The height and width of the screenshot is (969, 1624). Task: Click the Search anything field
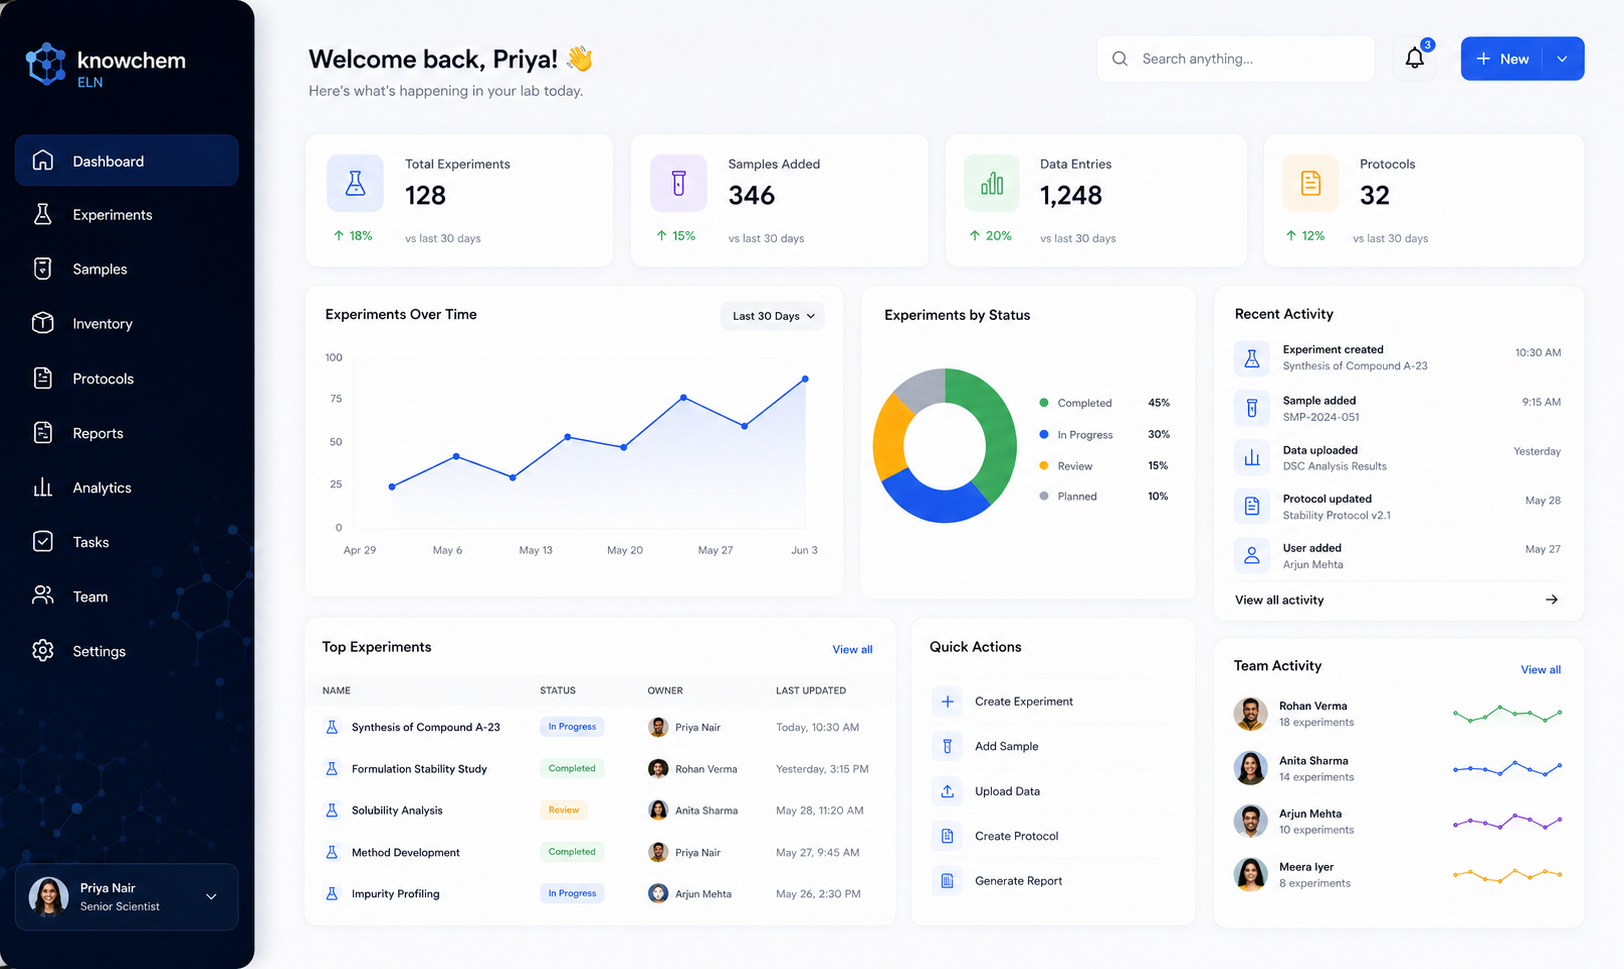click(x=1236, y=59)
